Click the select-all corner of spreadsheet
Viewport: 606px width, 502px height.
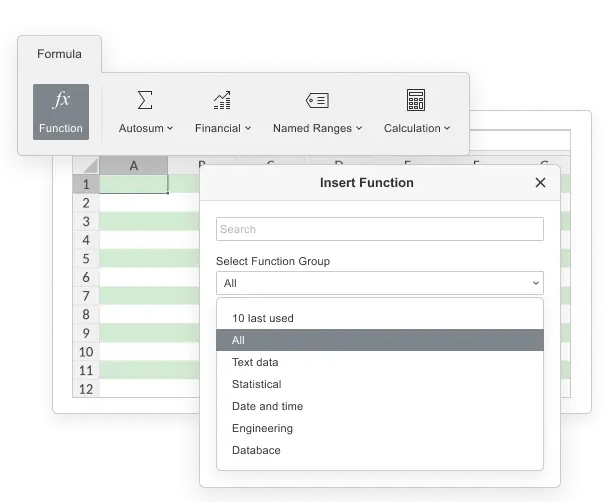pyautogui.click(x=86, y=165)
